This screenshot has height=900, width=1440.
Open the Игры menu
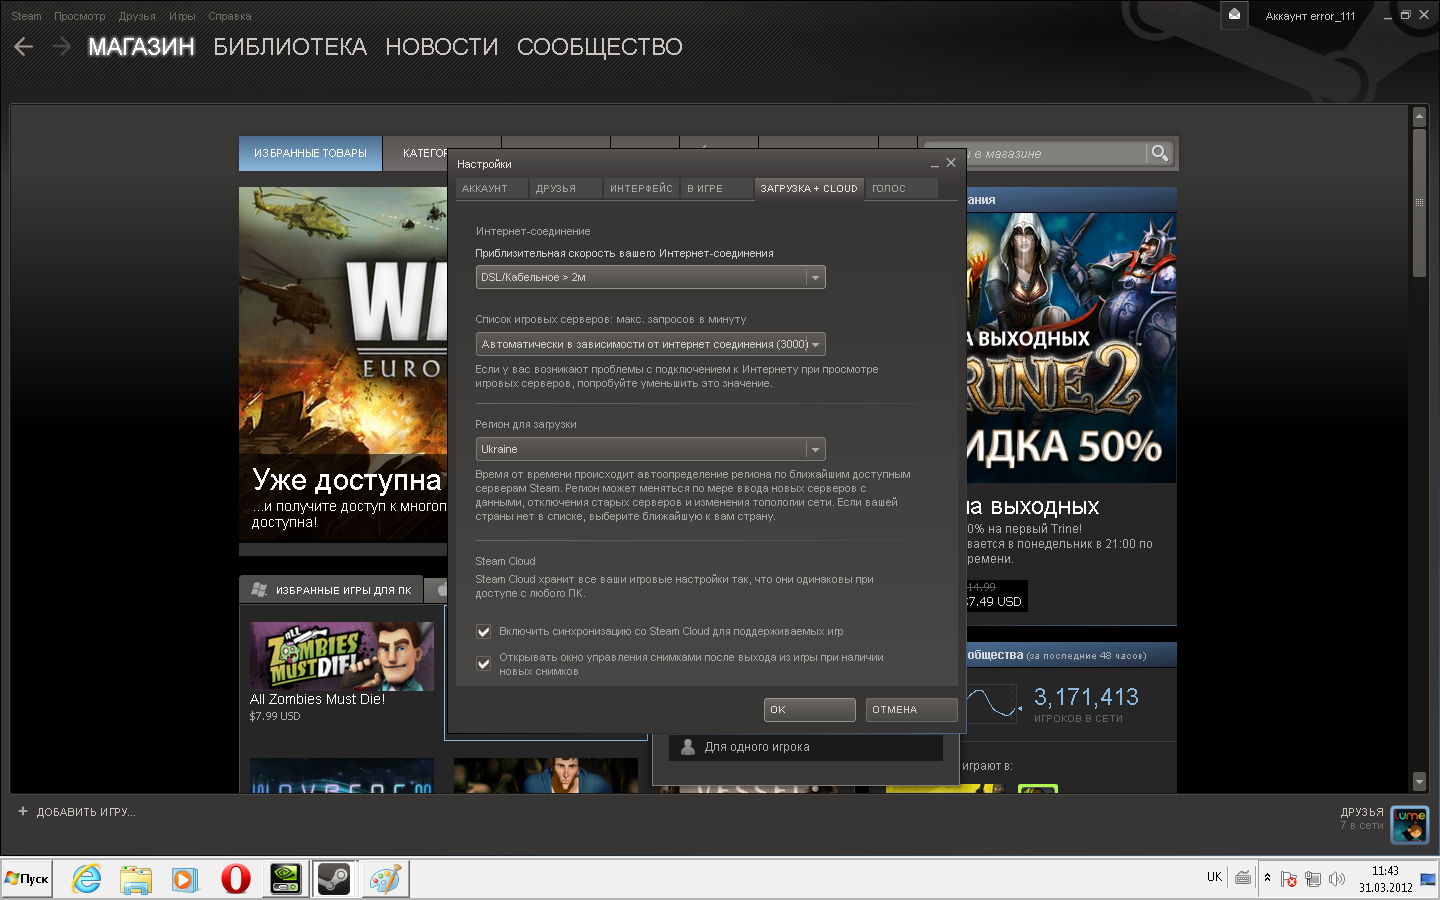pos(182,16)
